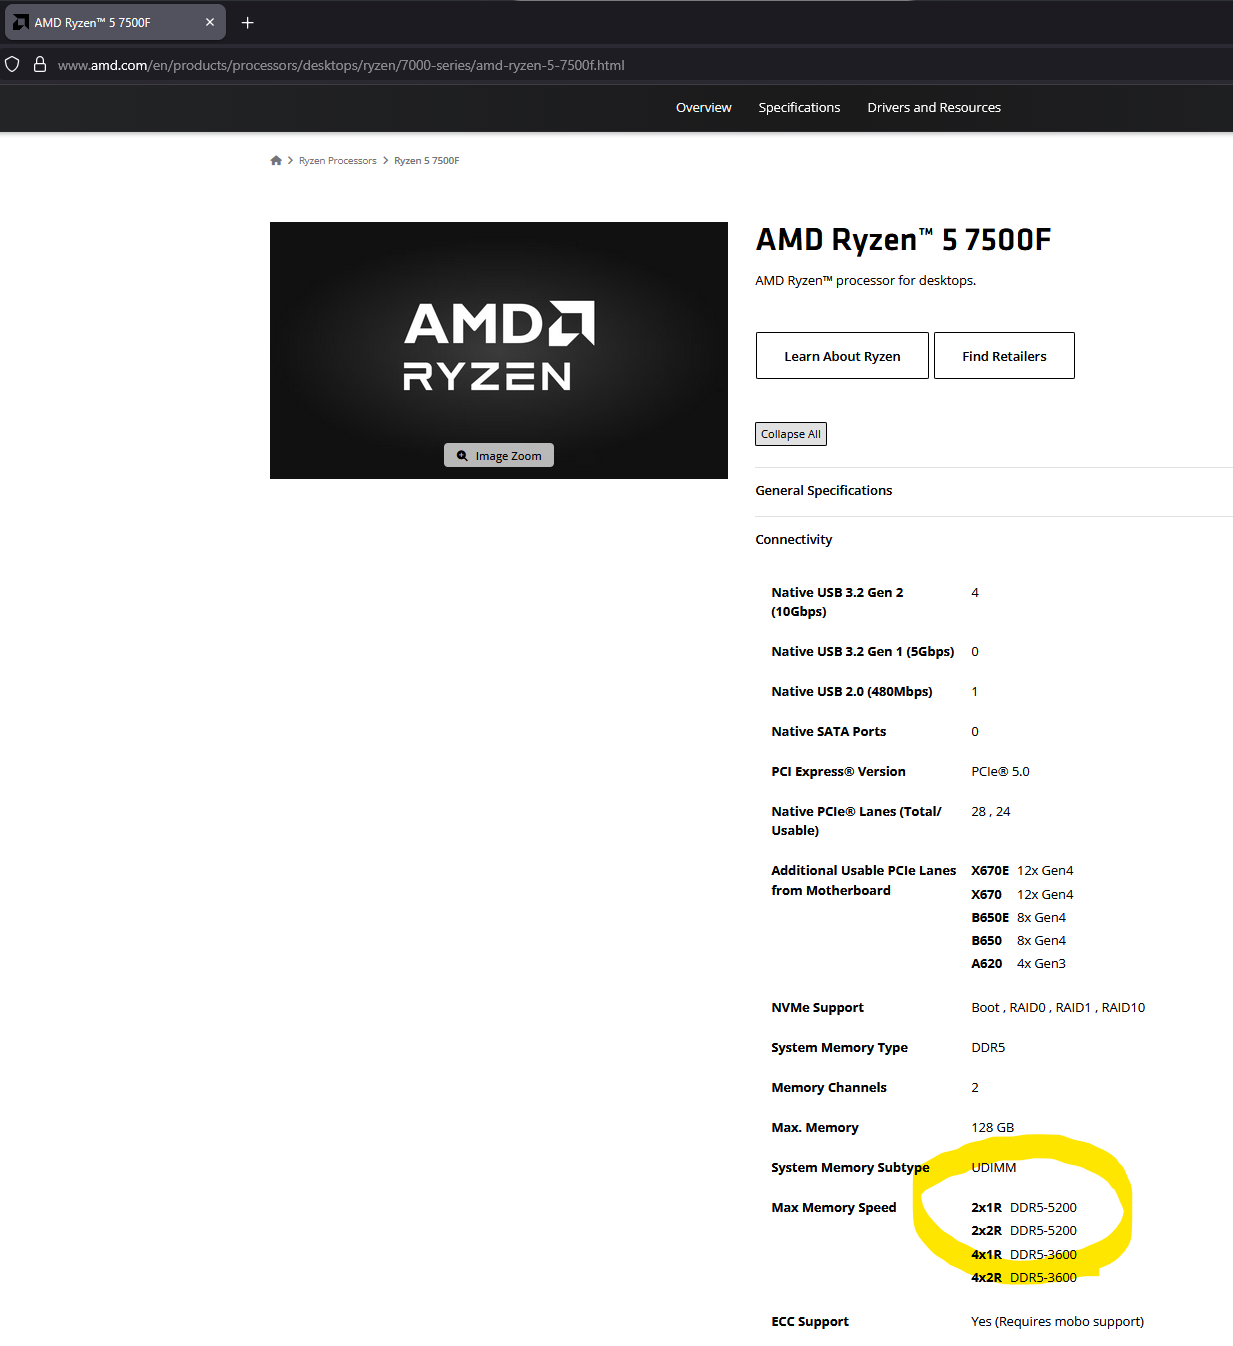Click the shield tracking protection icon
This screenshot has width=1233, height=1346.
click(12, 64)
